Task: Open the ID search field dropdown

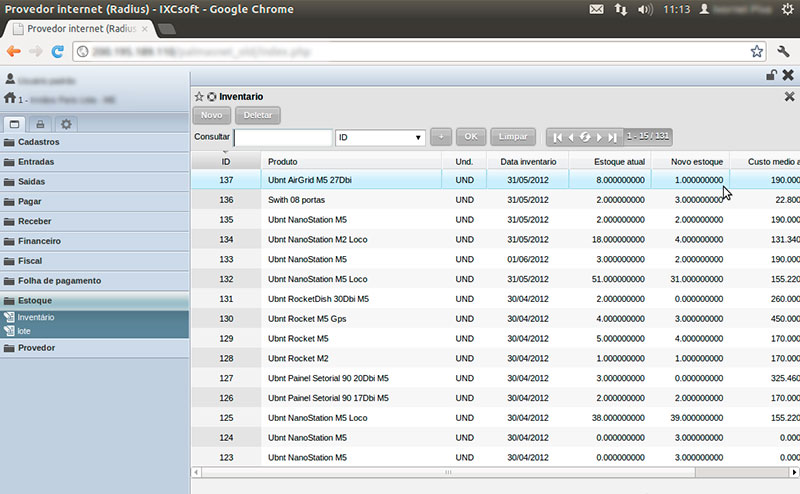Action: pos(380,137)
